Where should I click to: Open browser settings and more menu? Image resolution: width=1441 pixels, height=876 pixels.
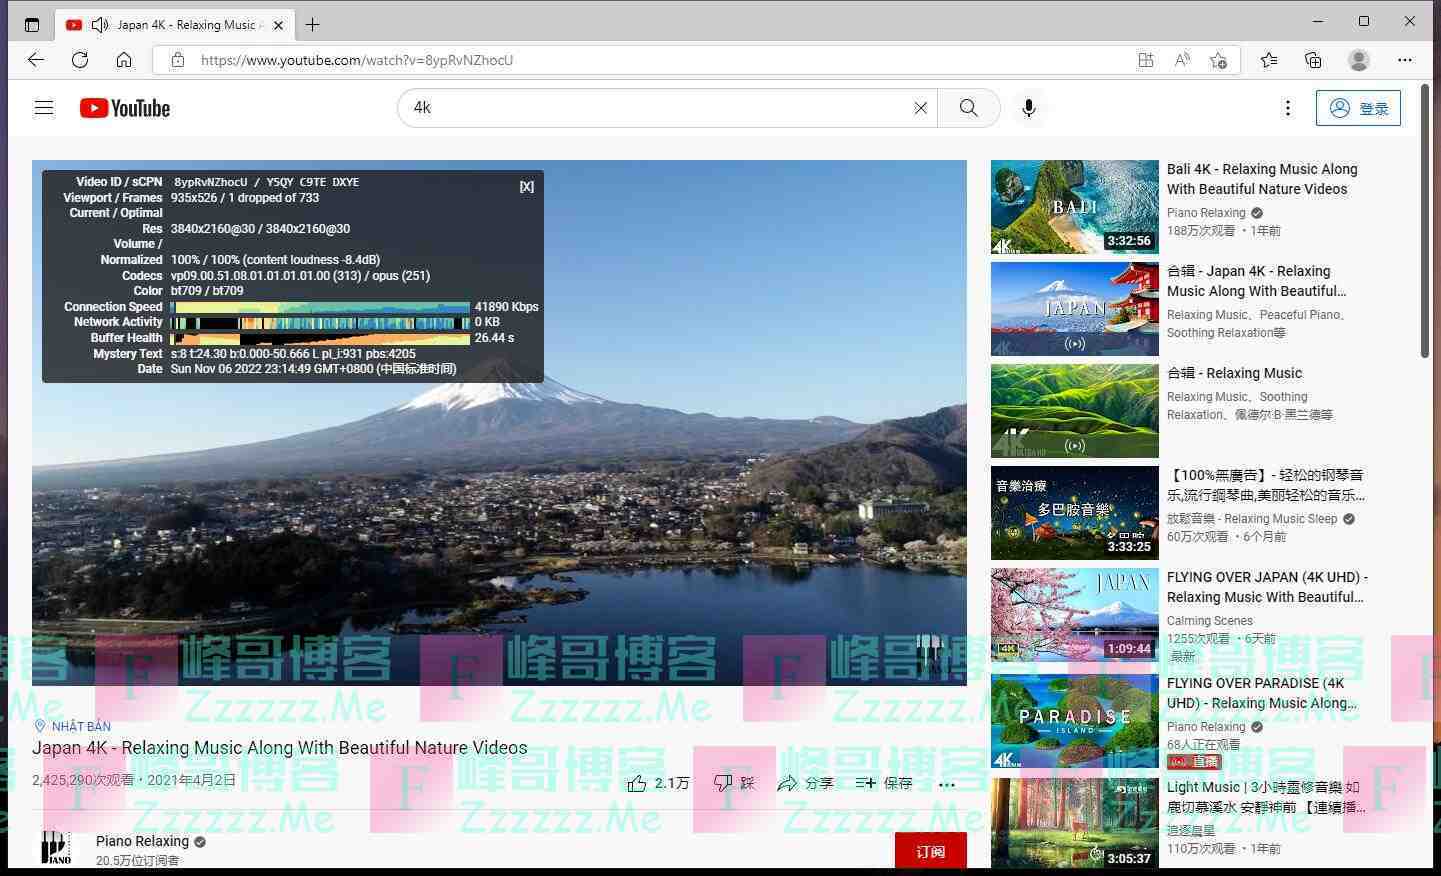1405,60
